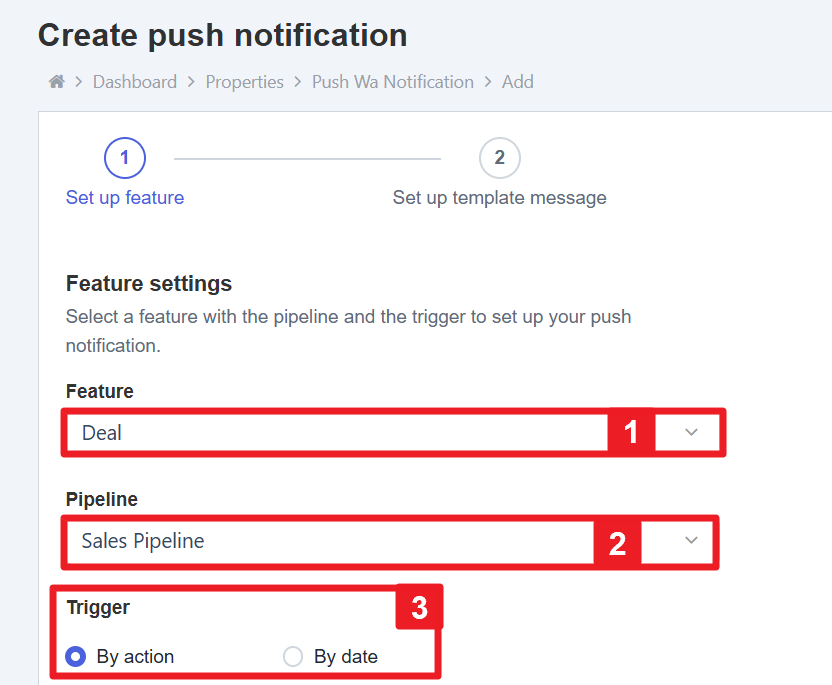This screenshot has width=832, height=685.
Task: Click the step 1 circle indicator
Action: pos(125,158)
